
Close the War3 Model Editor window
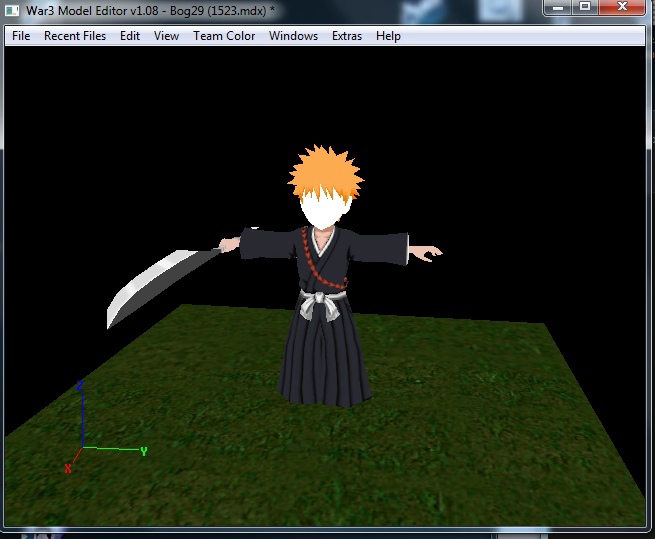tap(622, 7)
